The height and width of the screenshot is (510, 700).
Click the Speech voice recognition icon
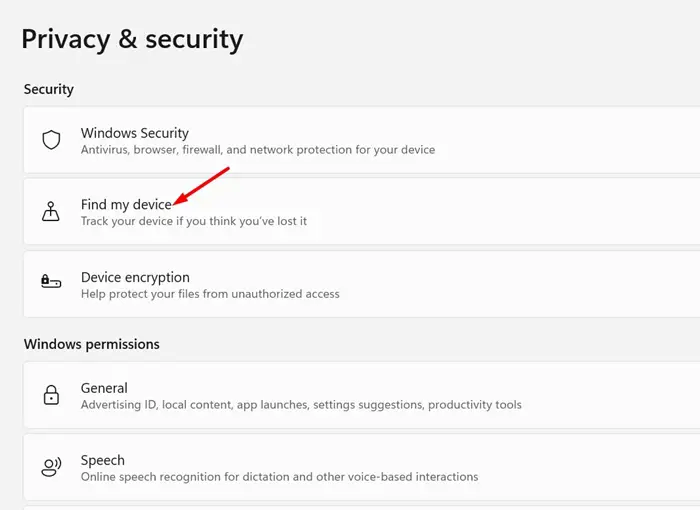[51, 467]
